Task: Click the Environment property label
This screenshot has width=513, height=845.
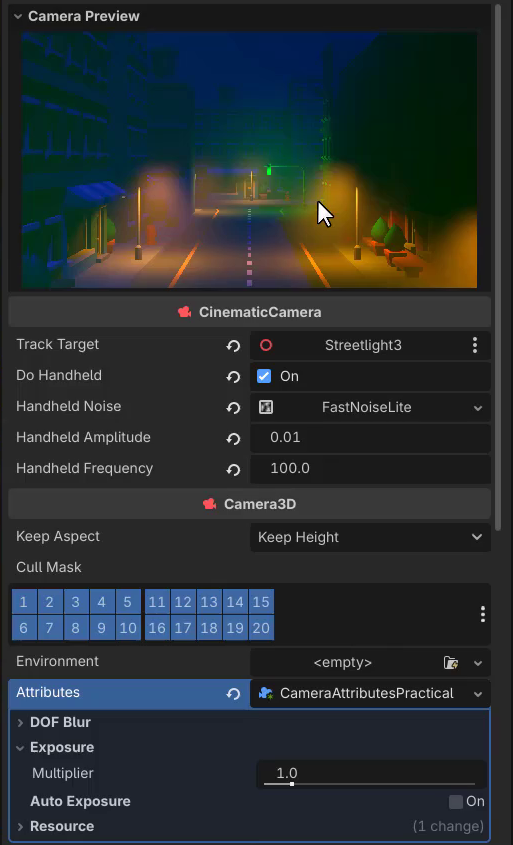Action: point(58,662)
